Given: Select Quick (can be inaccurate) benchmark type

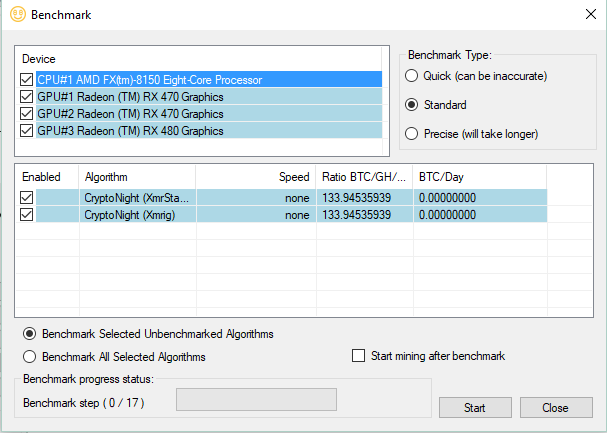Looking at the screenshot, I should click(x=411, y=76).
